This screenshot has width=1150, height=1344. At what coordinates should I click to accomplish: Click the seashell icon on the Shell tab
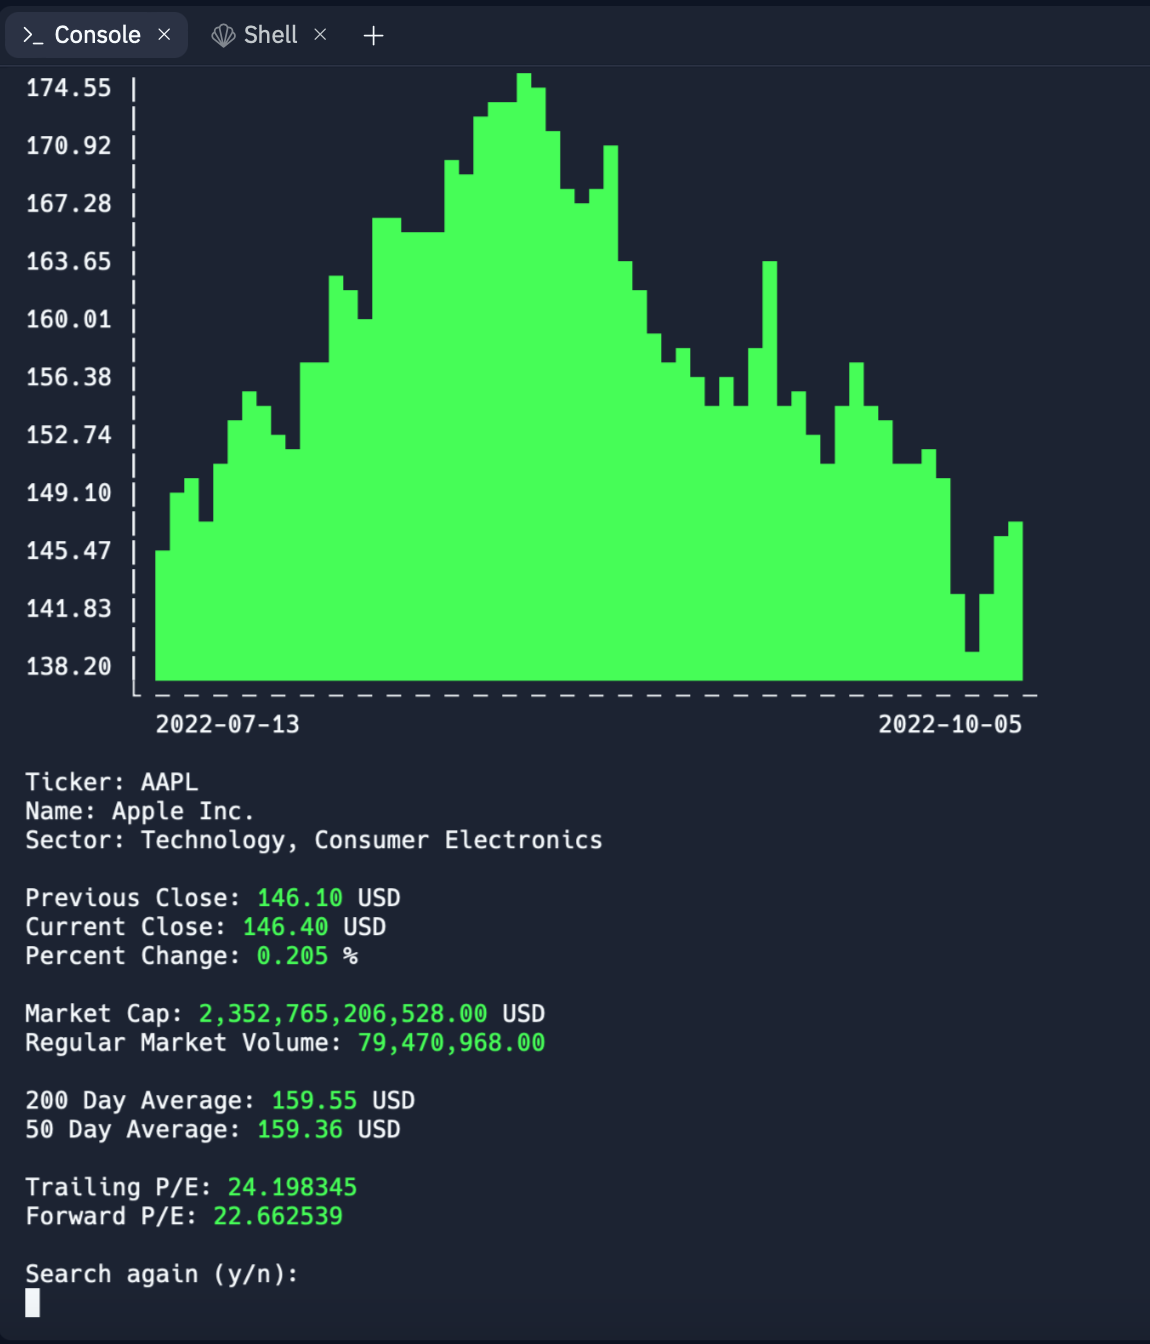click(222, 34)
